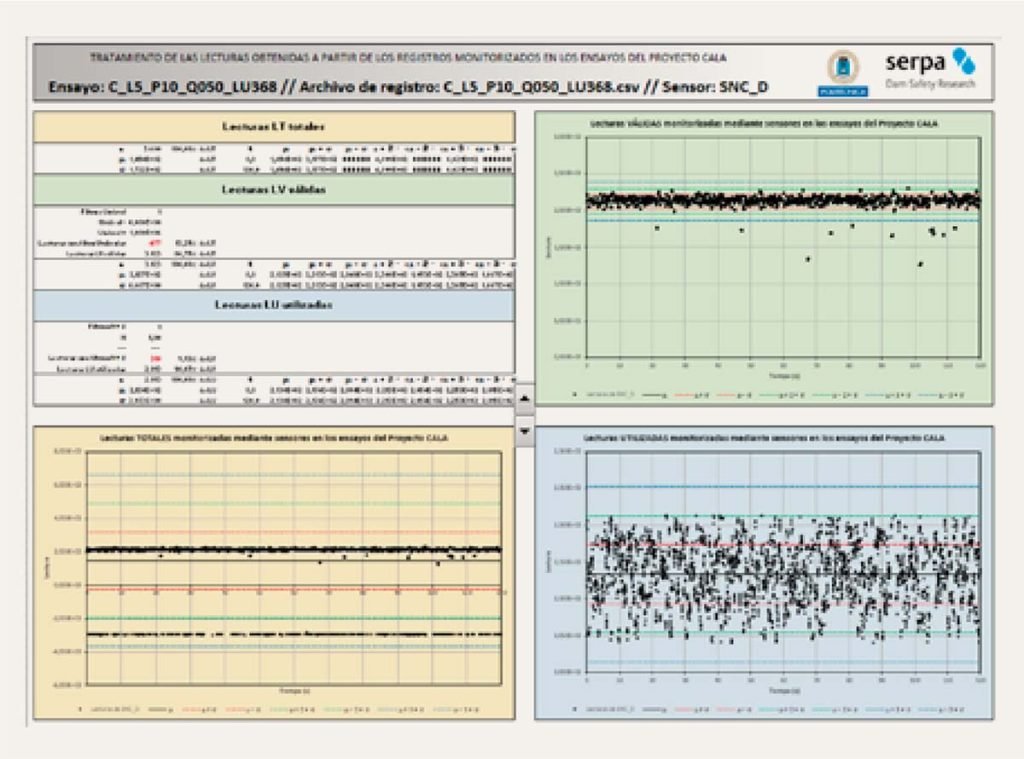
Task: Click the serpa Dam Safety Research logo
Action: [929, 71]
